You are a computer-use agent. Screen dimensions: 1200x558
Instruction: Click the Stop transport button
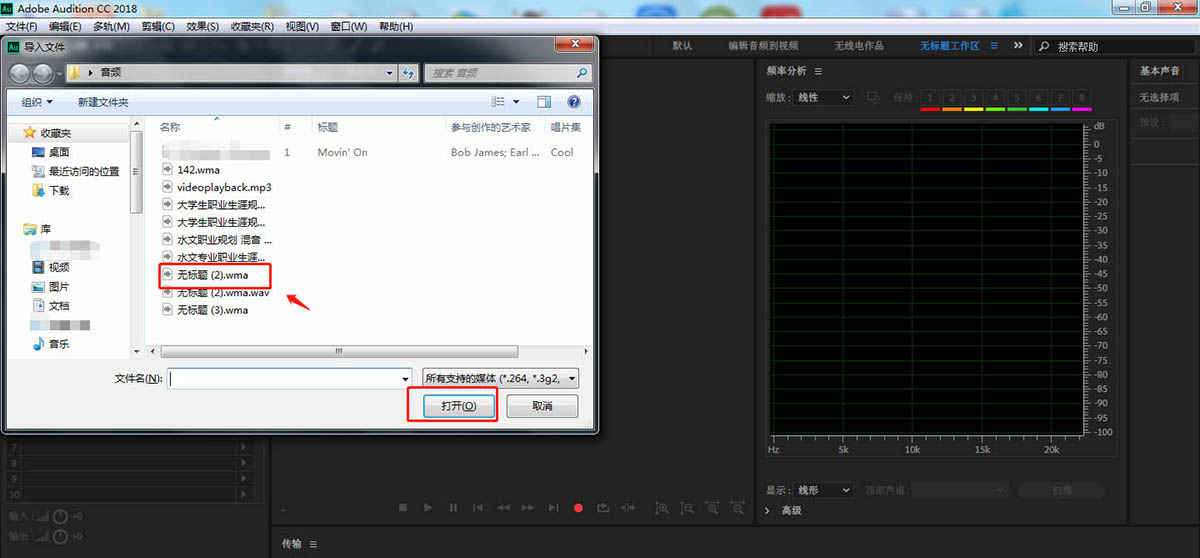(403, 508)
